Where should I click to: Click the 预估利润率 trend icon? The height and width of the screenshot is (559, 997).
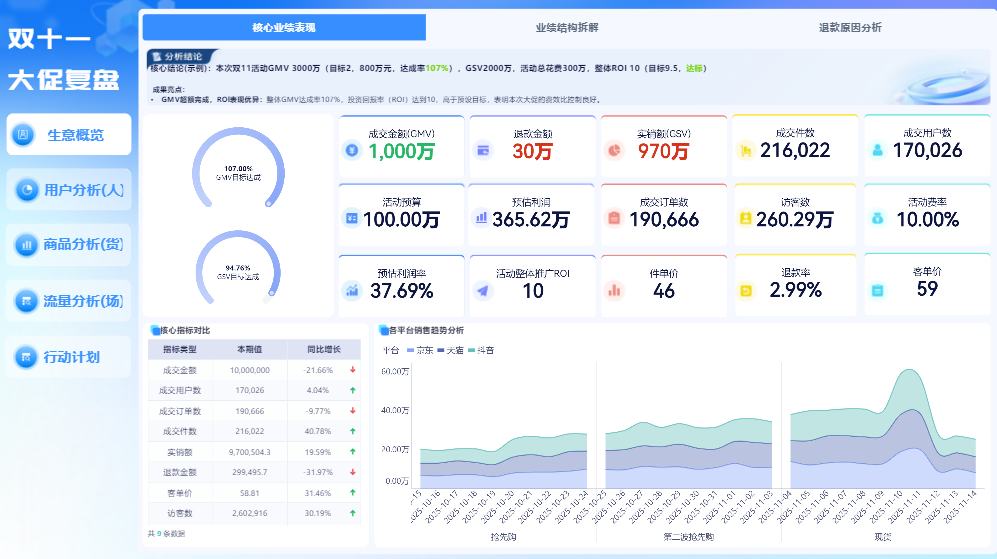[352, 291]
